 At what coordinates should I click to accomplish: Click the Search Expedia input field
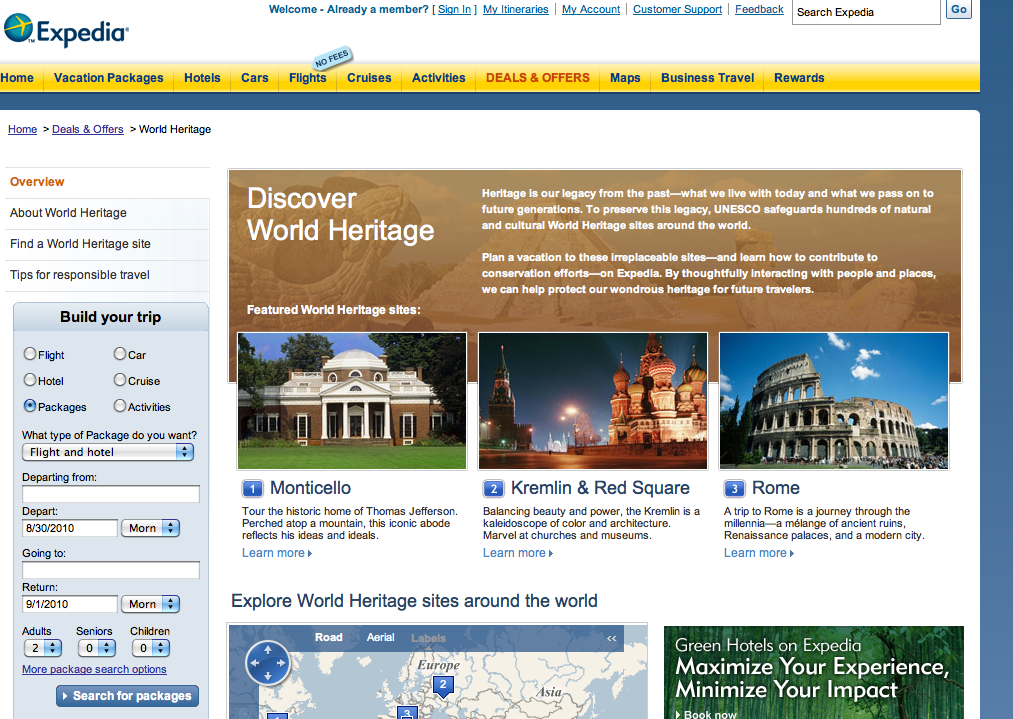tap(866, 12)
